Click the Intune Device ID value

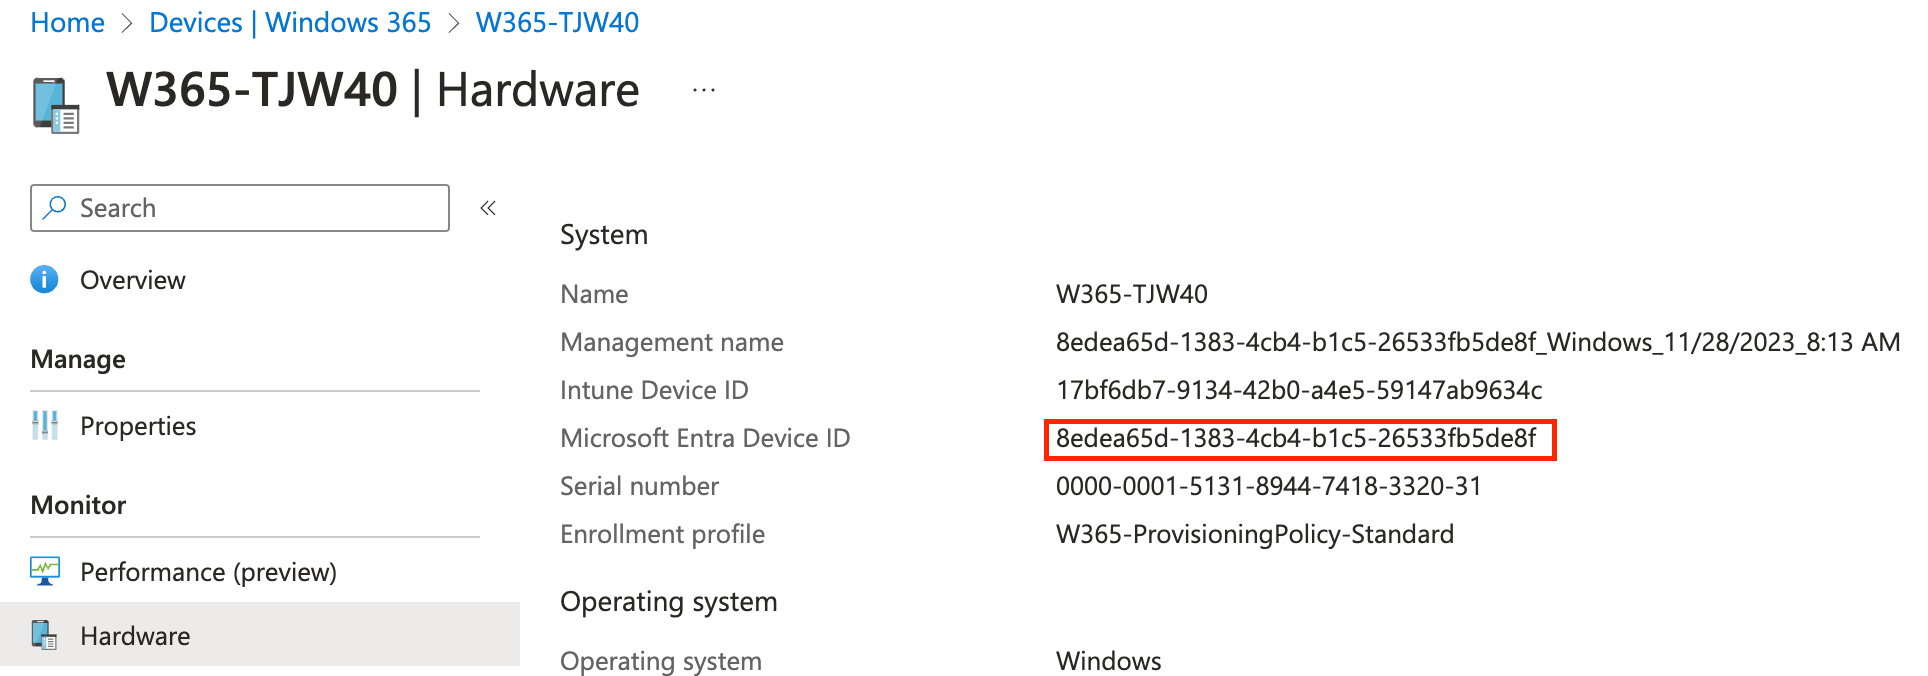[x=1299, y=390]
